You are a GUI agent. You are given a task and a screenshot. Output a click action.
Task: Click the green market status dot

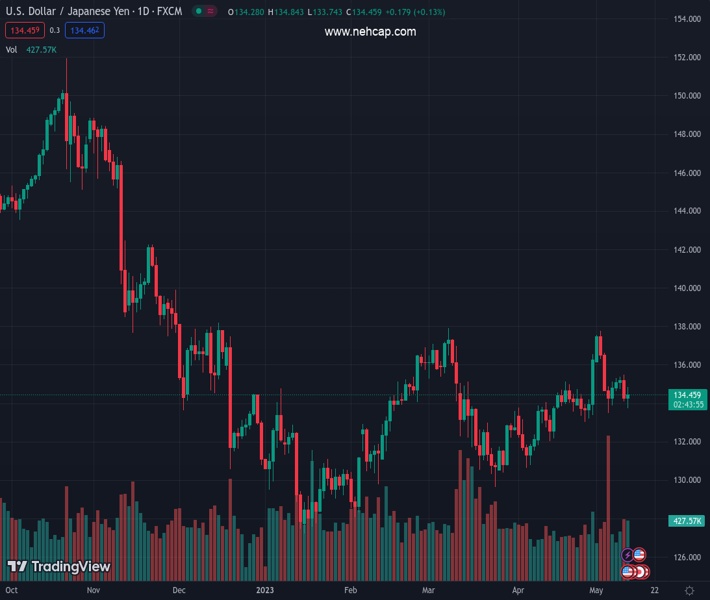coord(199,12)
